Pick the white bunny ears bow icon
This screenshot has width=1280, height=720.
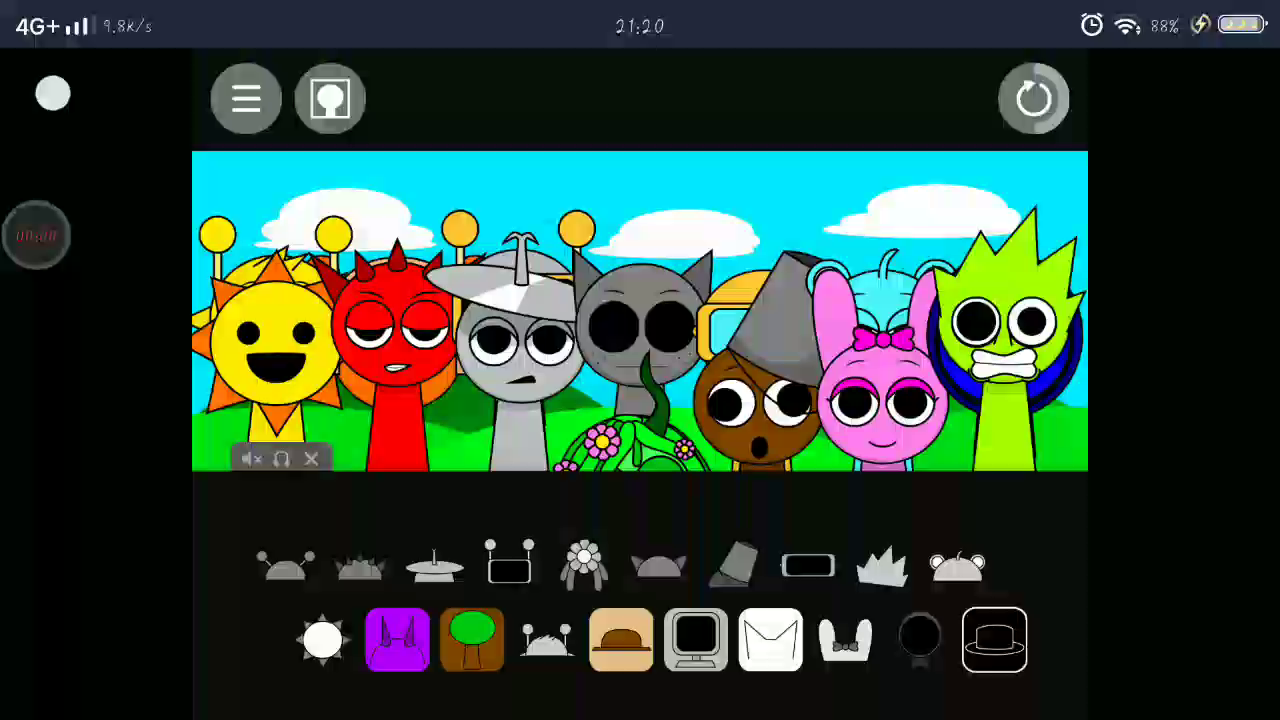845,640
